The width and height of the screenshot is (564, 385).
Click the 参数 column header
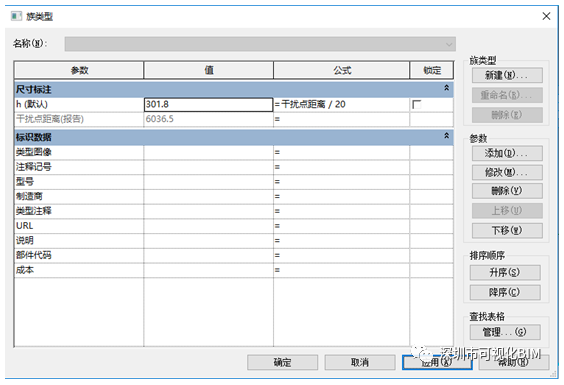79,70
